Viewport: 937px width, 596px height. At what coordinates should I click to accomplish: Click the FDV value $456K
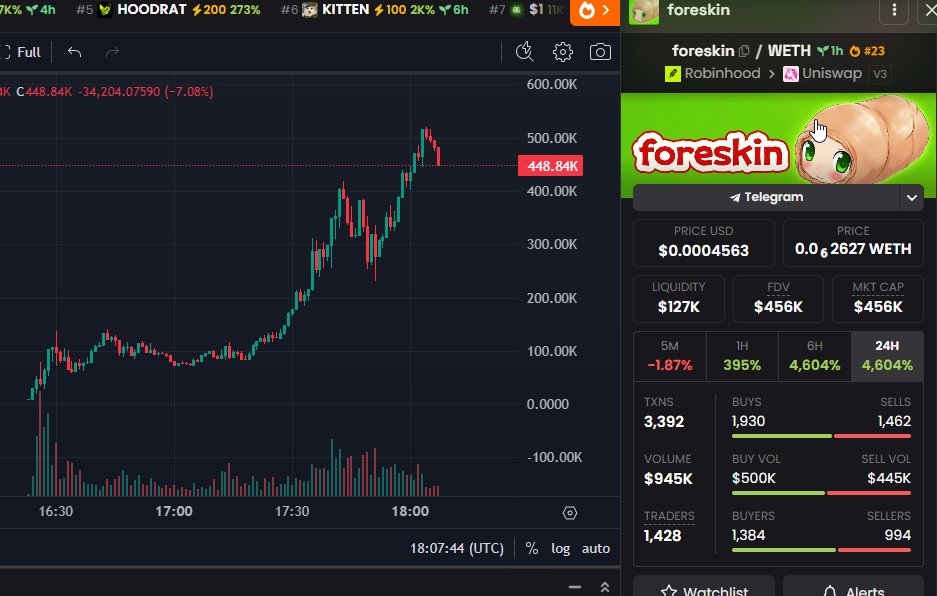(x=778, y=307)
